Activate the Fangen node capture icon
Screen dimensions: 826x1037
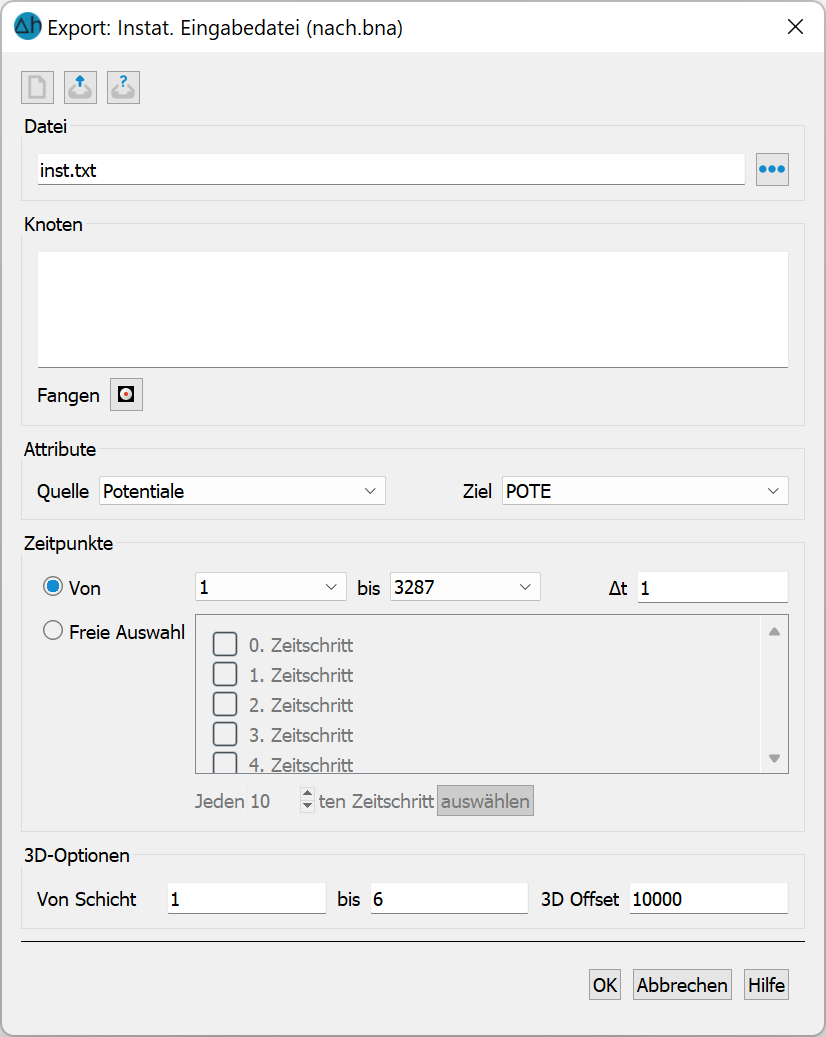126,395
